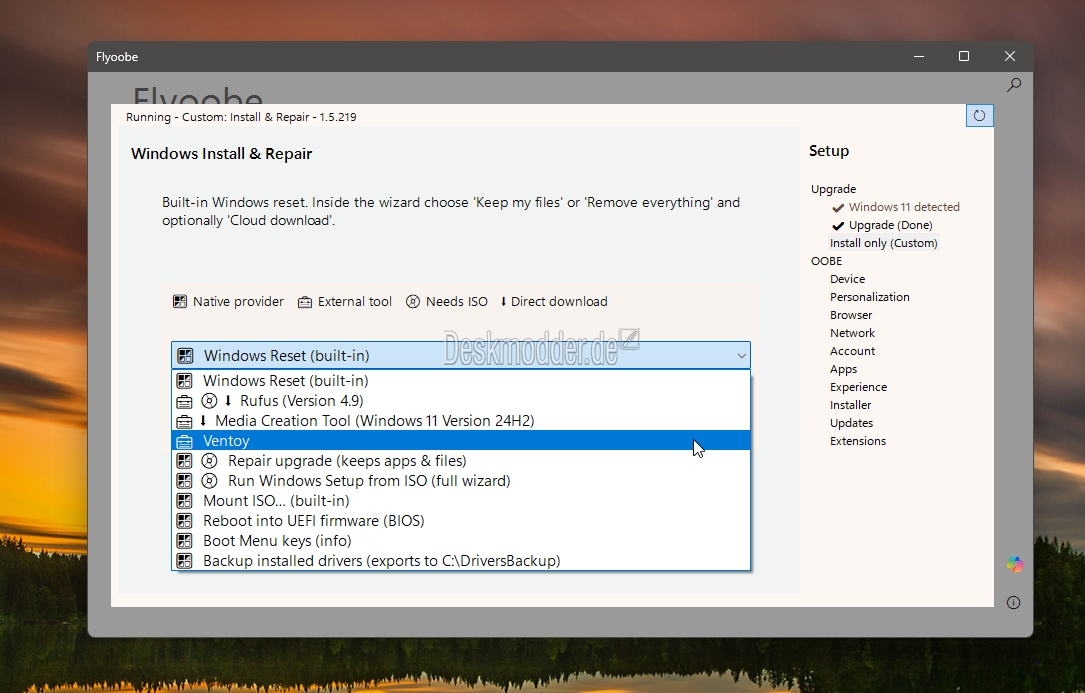The height and width of the screenshot is (693, 1085).
Task: Click the Direct download arrow legend icon
Action: 503,301
